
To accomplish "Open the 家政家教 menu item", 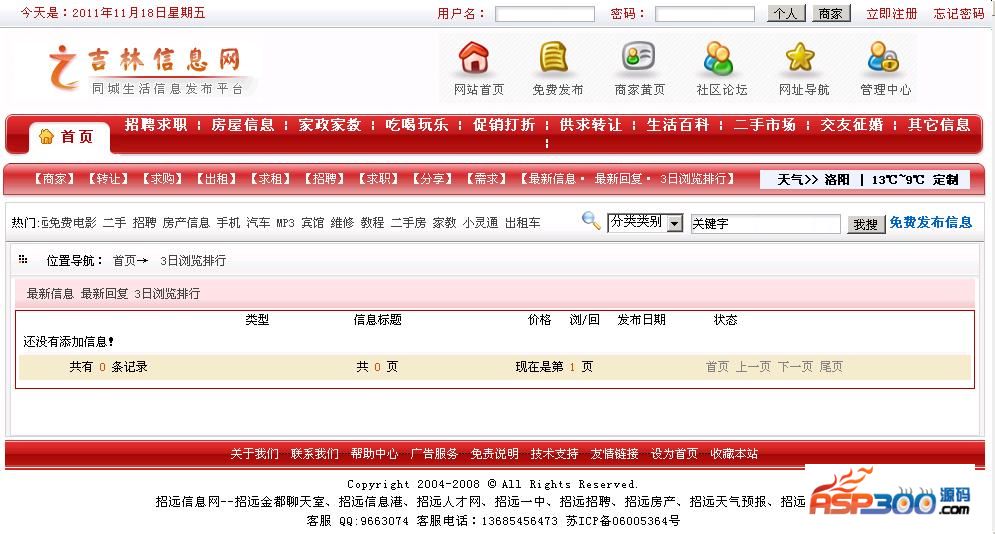I will 330,124.
